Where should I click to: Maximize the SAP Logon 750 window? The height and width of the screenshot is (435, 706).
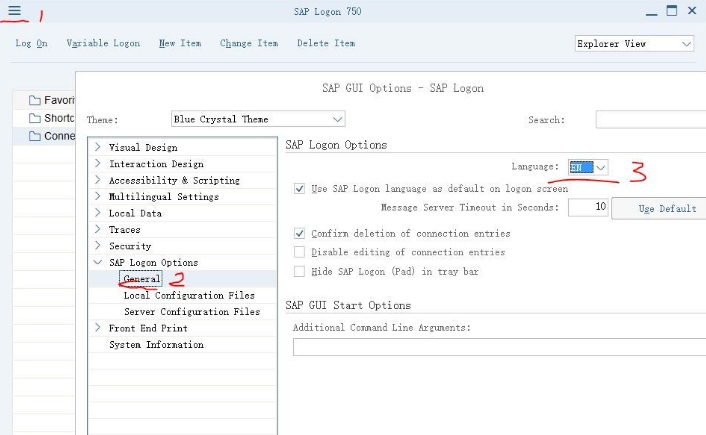(x=671, y=10)
